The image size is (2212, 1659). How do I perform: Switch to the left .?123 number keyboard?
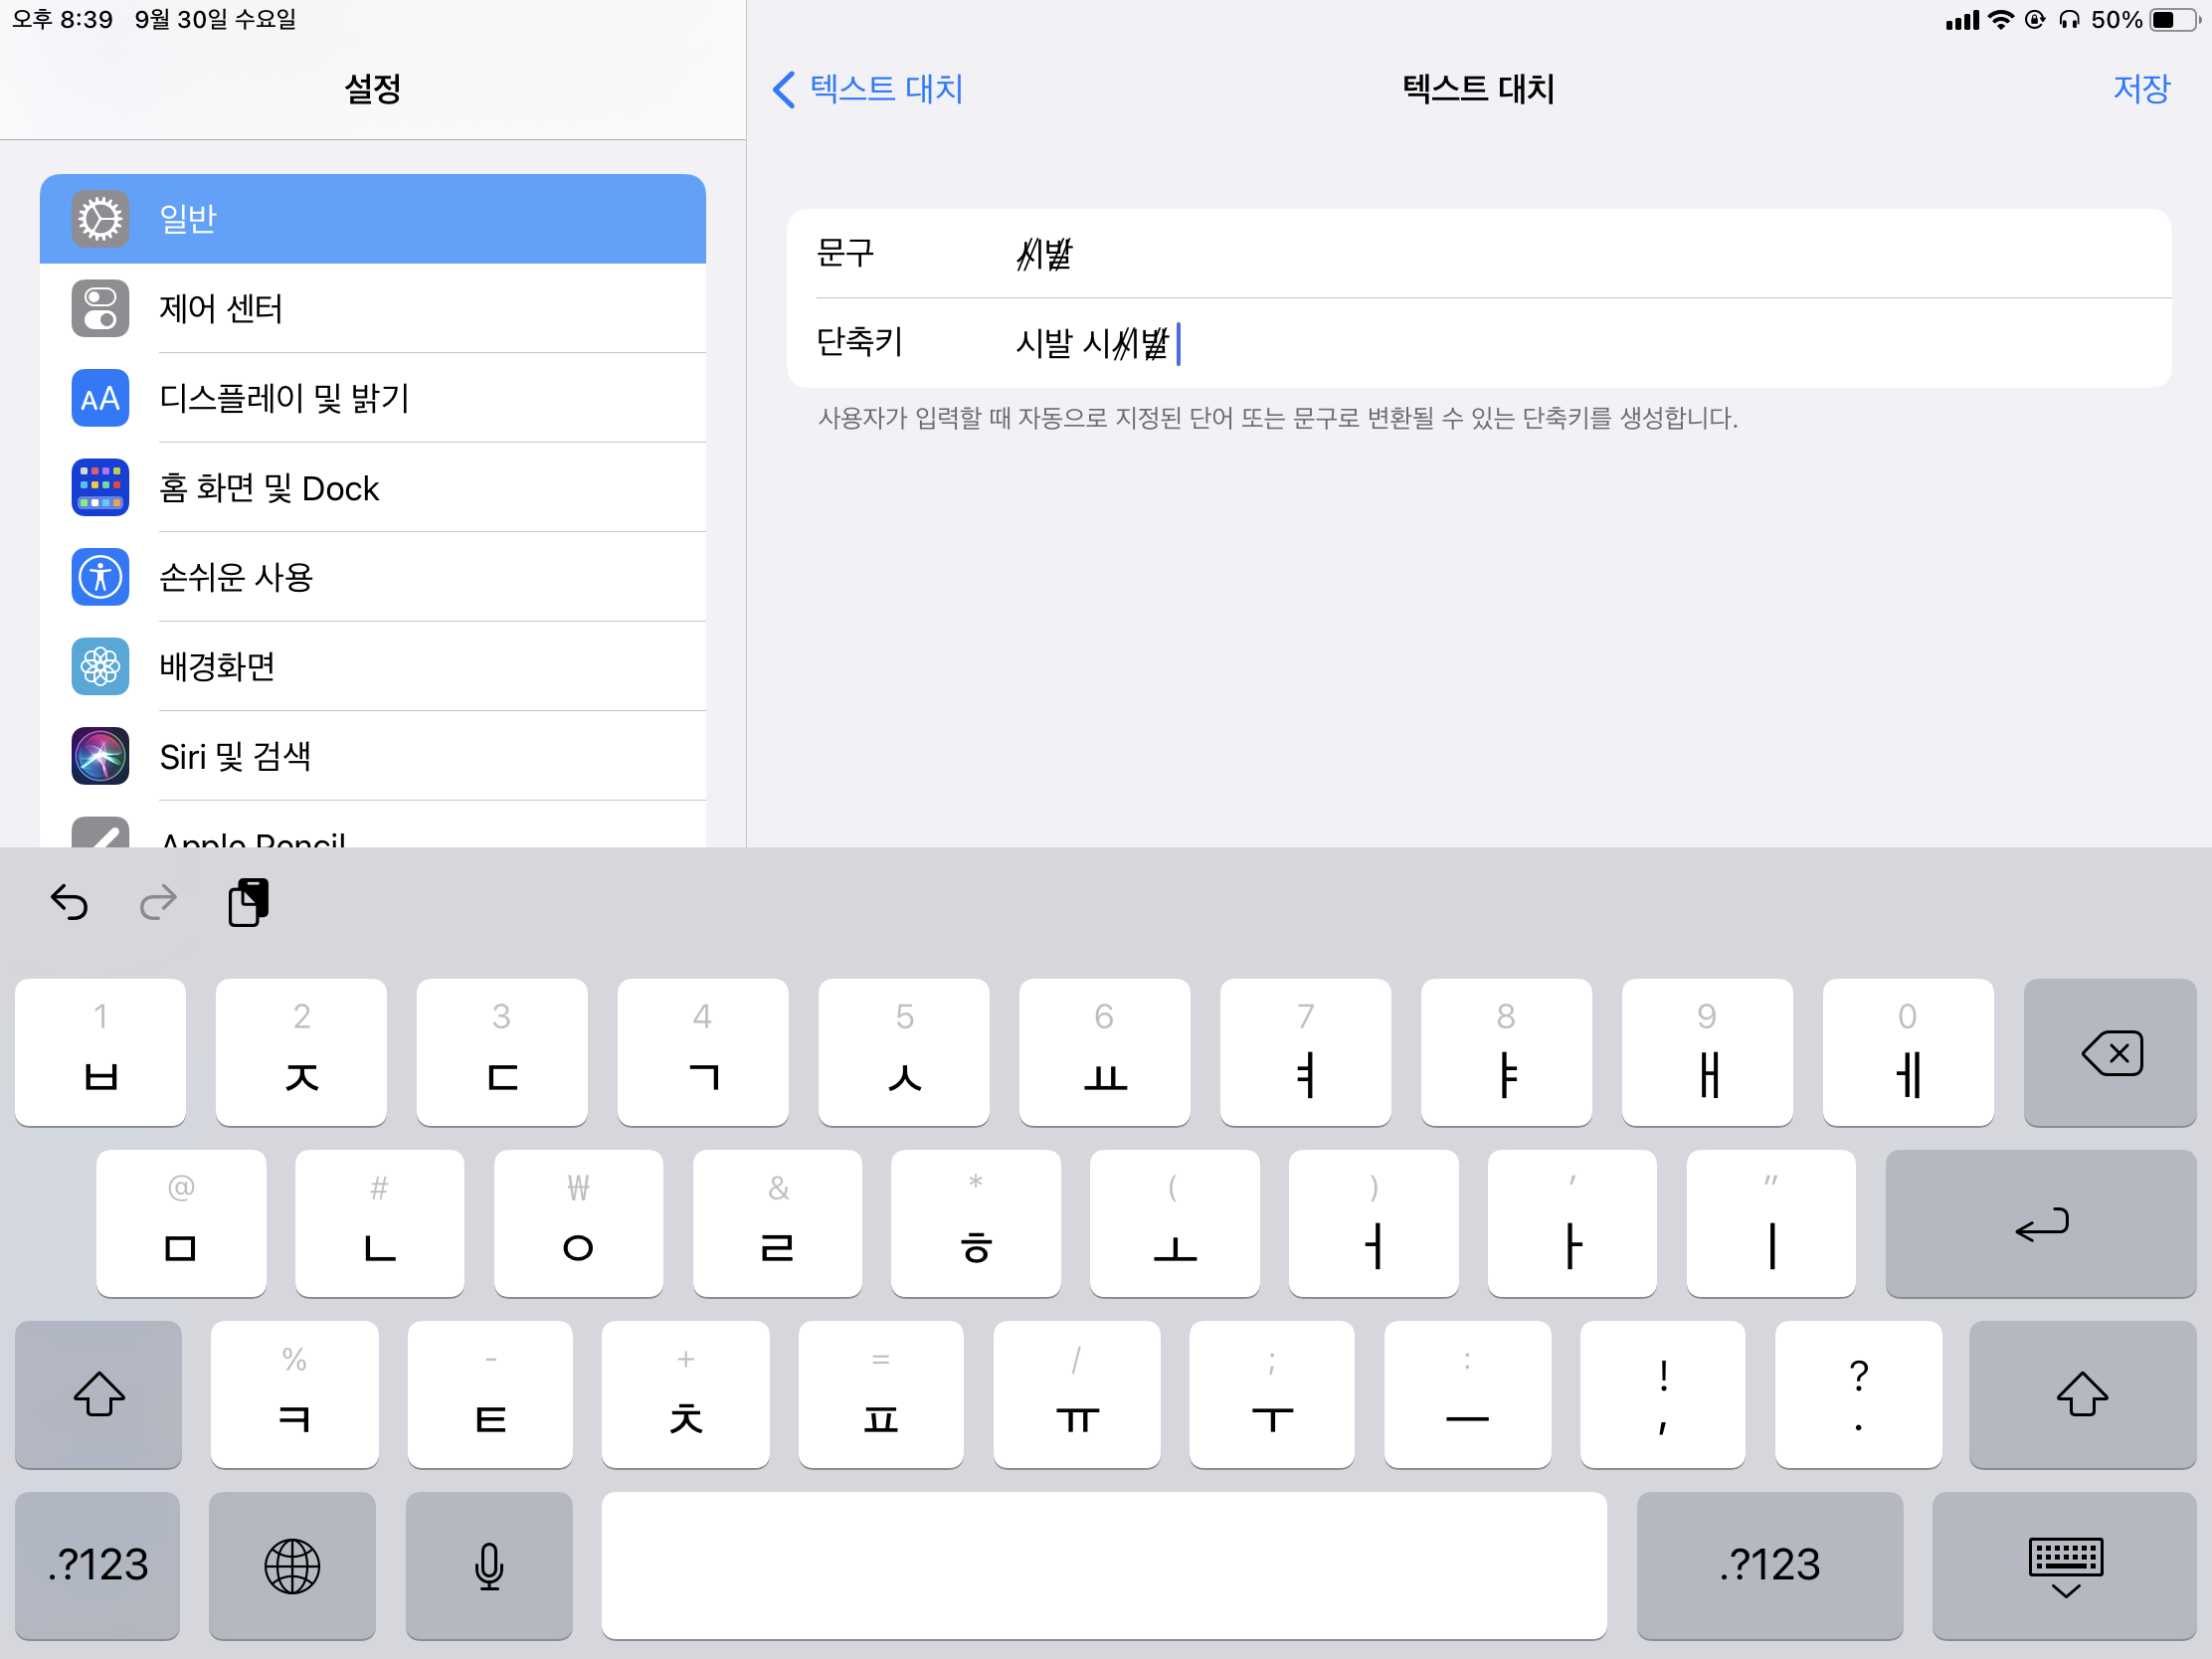pyautogui.click(x=98, y=1565)
